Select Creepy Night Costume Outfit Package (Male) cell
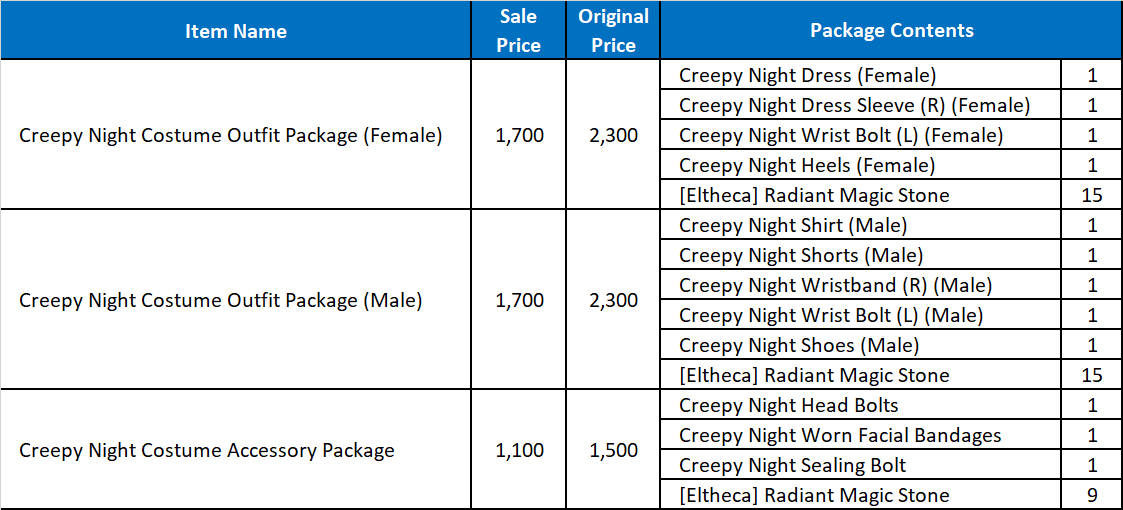1123x510 pixels. coord(236,300)
